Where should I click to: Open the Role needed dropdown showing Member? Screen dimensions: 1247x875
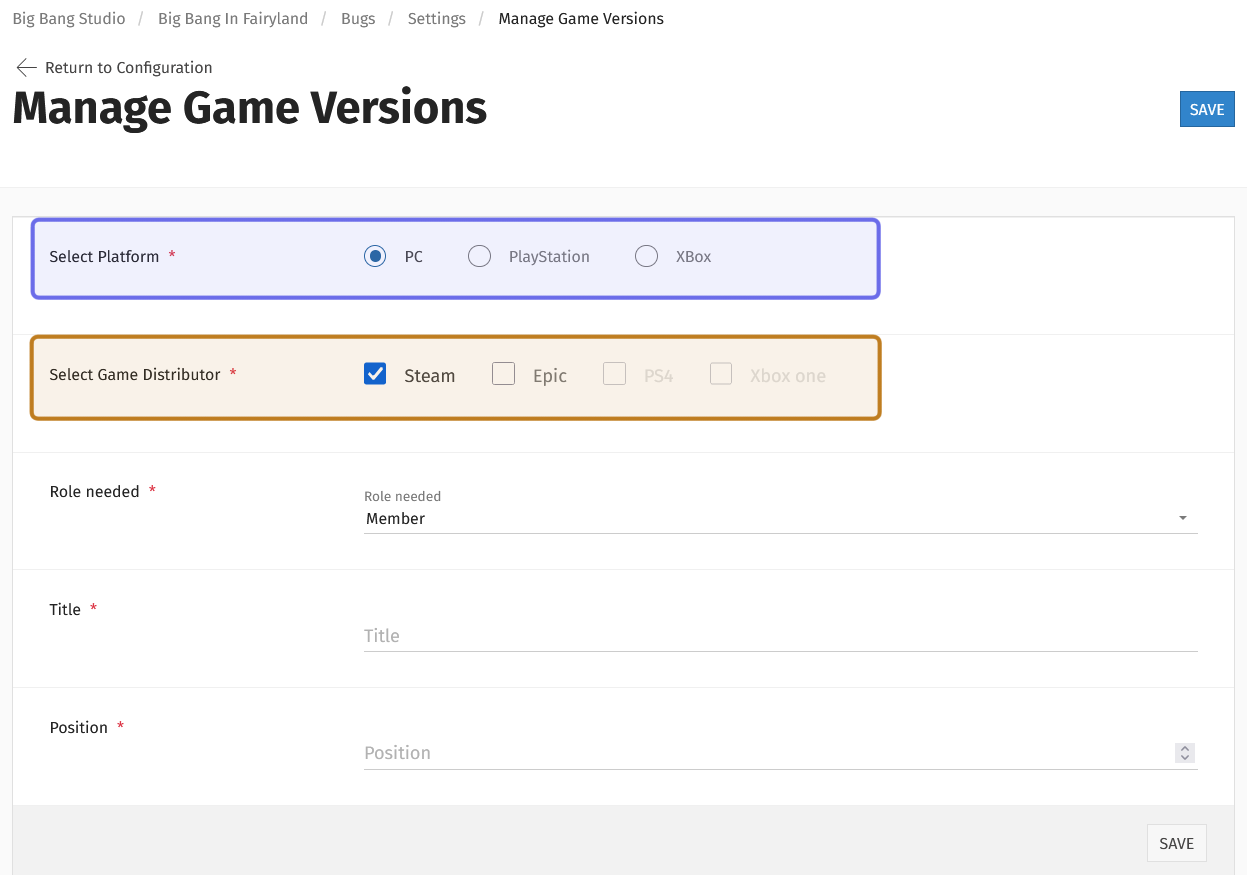point(781,518)
